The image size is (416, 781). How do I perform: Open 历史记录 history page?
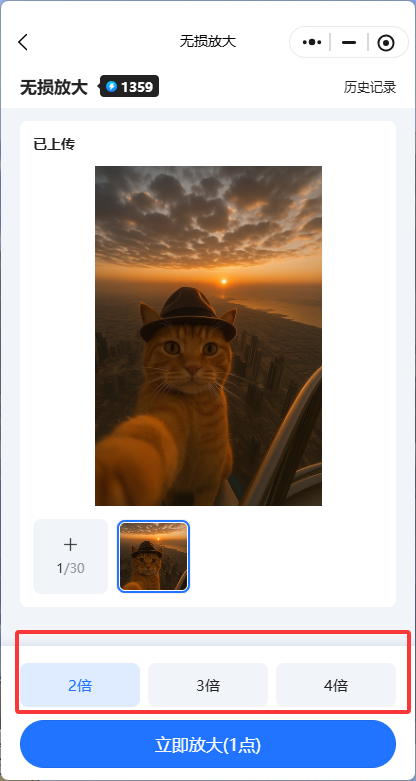[370, 87]
